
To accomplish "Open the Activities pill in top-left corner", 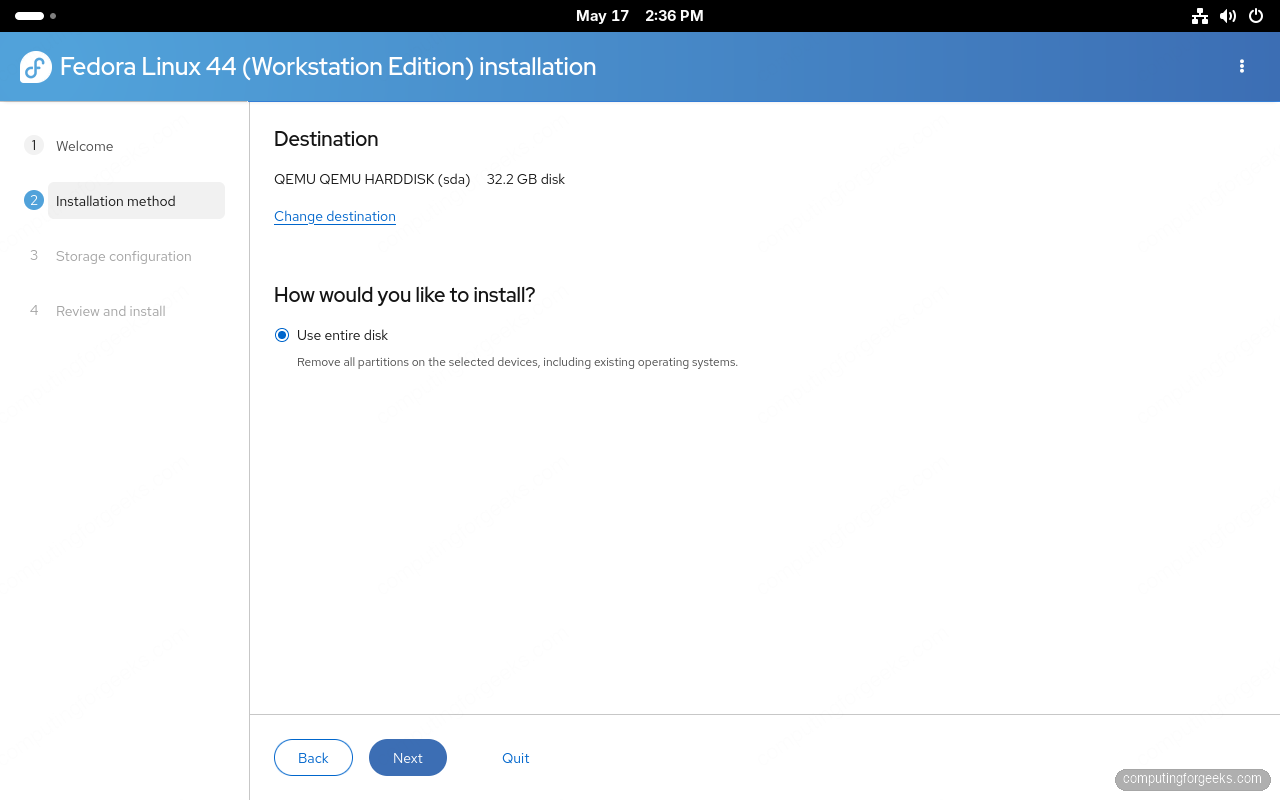I will pos(35,16).
